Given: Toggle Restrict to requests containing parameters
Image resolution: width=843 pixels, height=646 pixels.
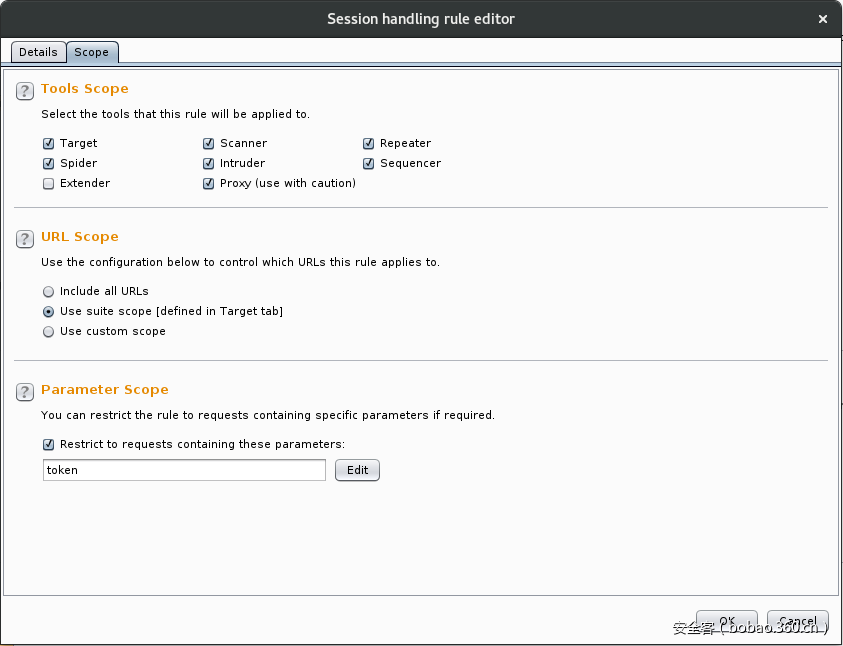Looking at the screenshot, I should [49, 445].
